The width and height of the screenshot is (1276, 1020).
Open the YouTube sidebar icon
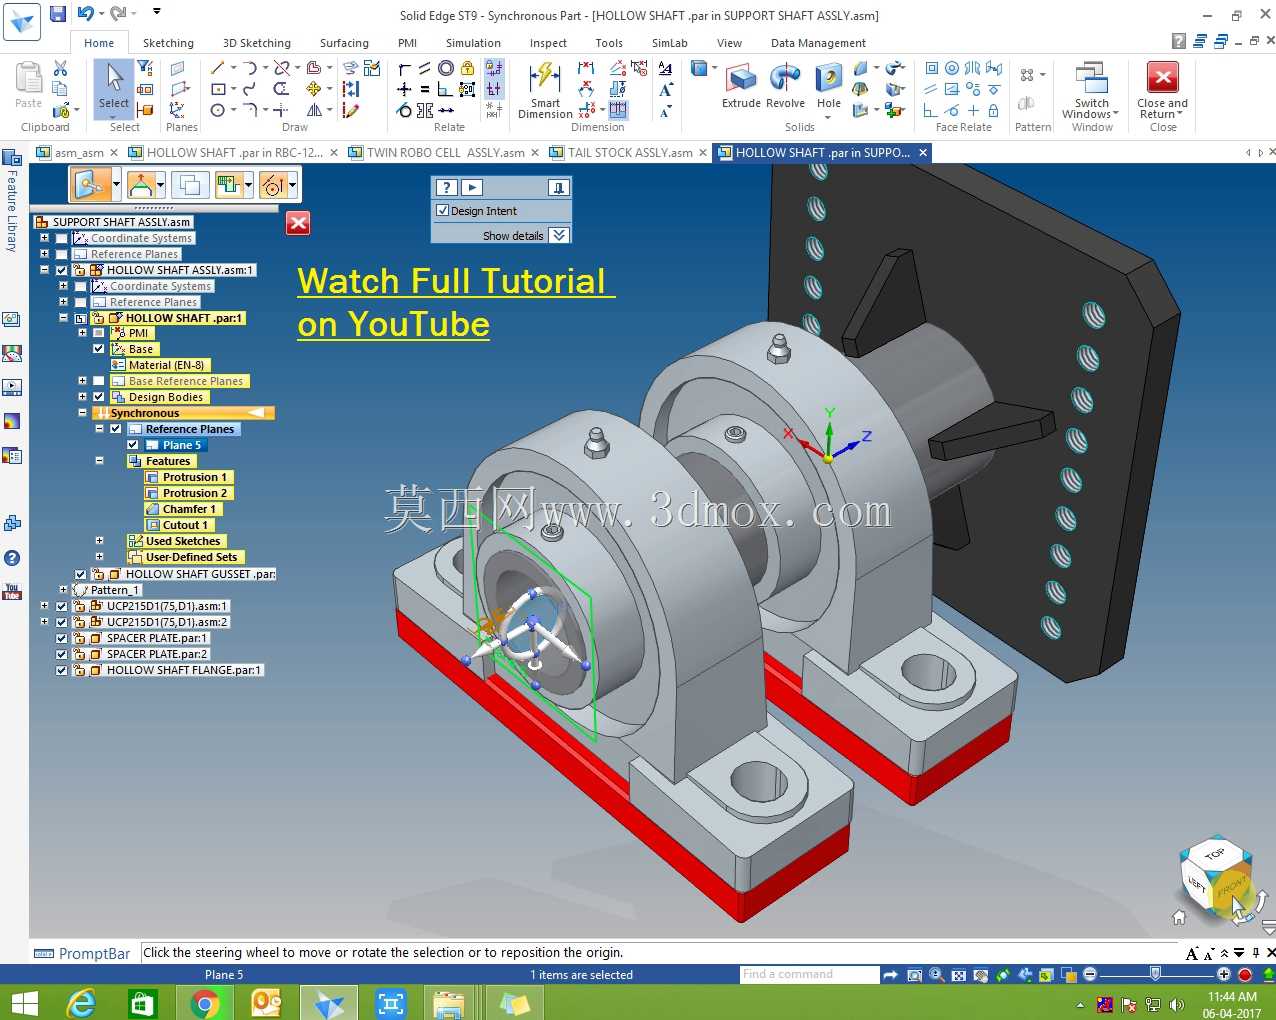click(x=12, y=591)
